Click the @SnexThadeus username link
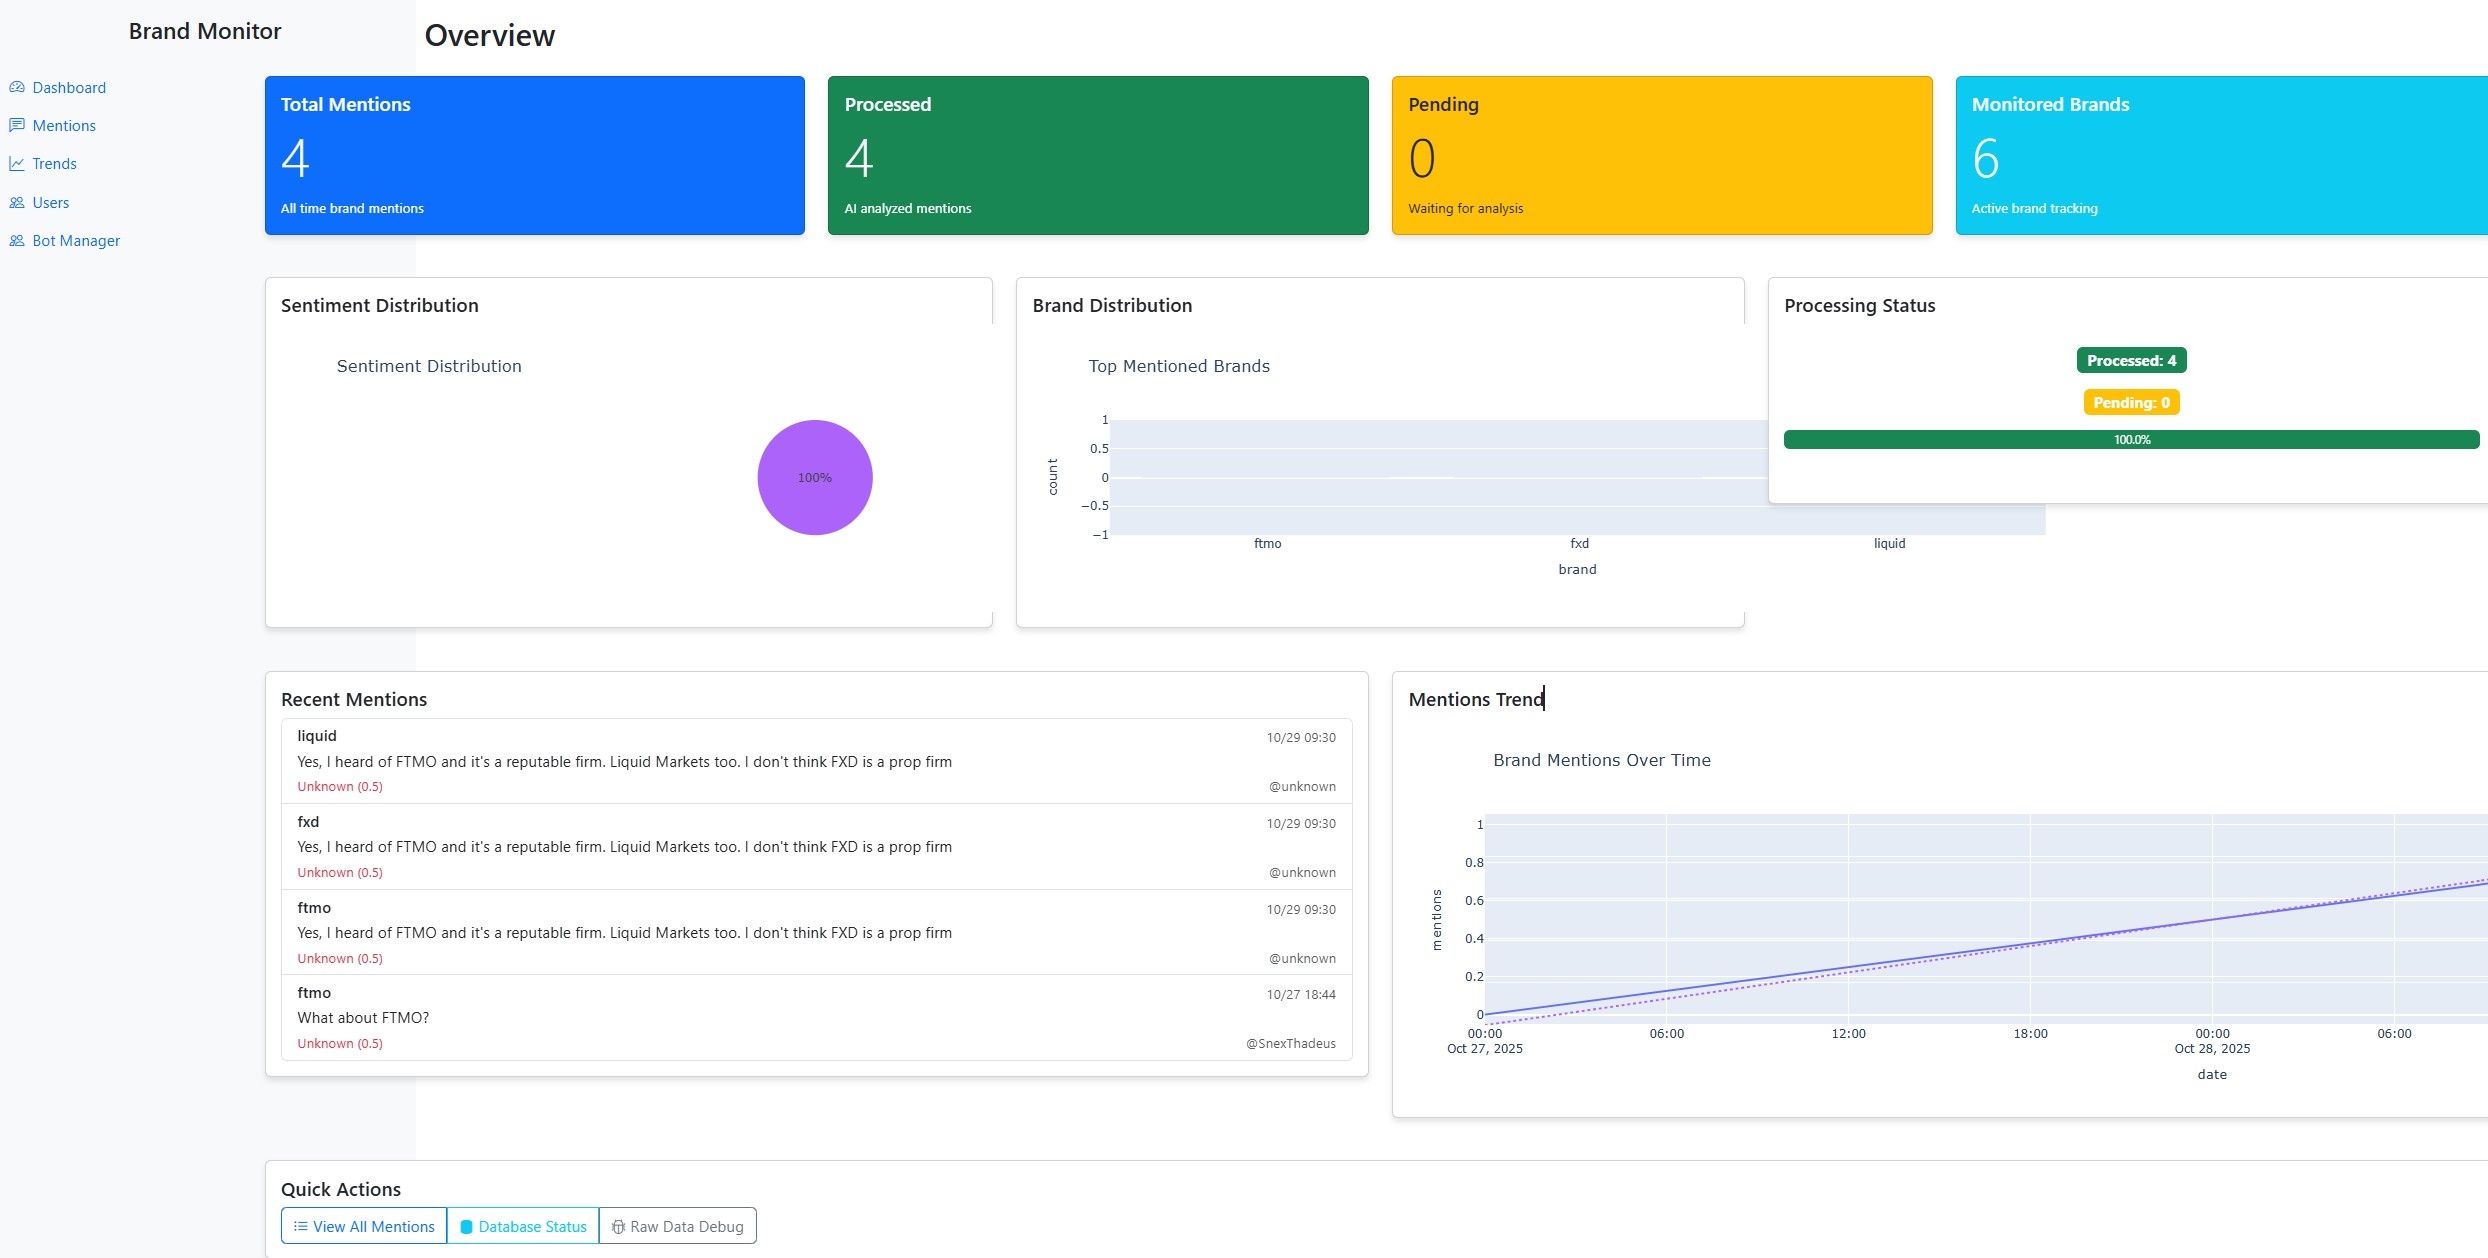2488x1258 pixels. (x=1291, y=1043)
